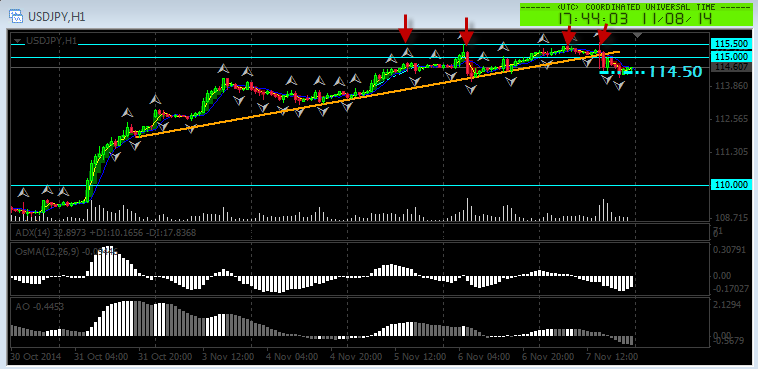
Task: Select the 110.000 cyan price label
Action: (731, 185)
